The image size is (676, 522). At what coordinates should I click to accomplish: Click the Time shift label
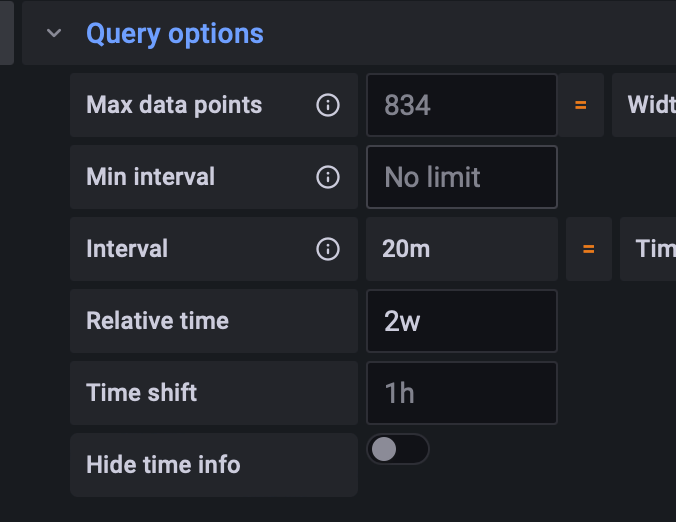[x=141, y=393]
